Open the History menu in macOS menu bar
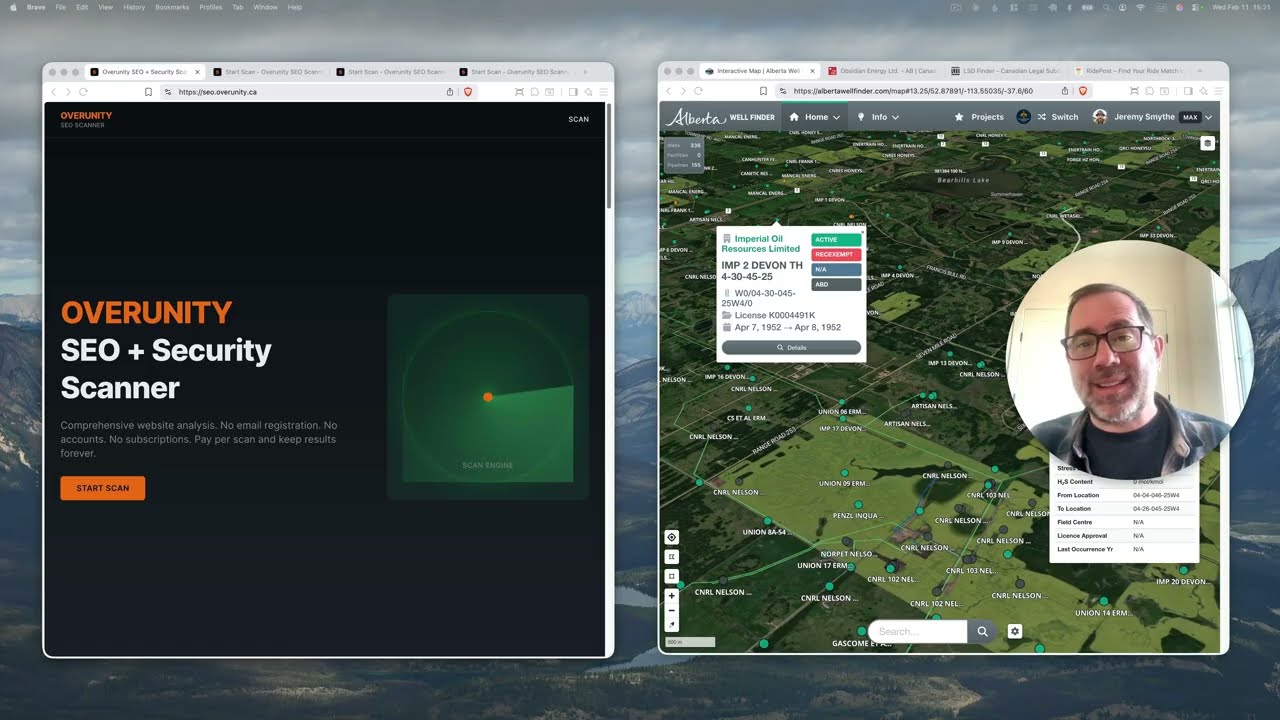This screenshot has height=720, width=1280. [x=134, y=7]
